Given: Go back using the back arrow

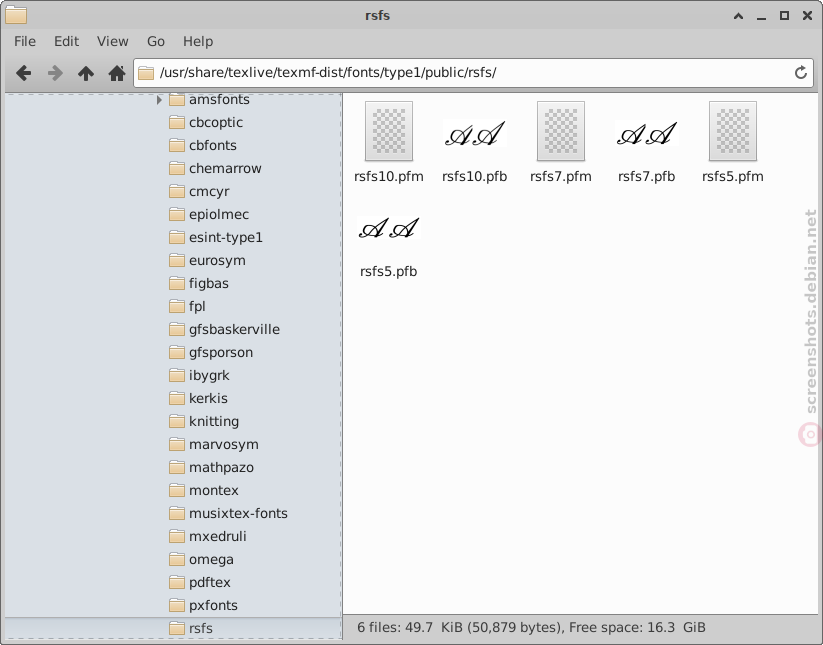Looking at the screenshot, I should point(23,73).
